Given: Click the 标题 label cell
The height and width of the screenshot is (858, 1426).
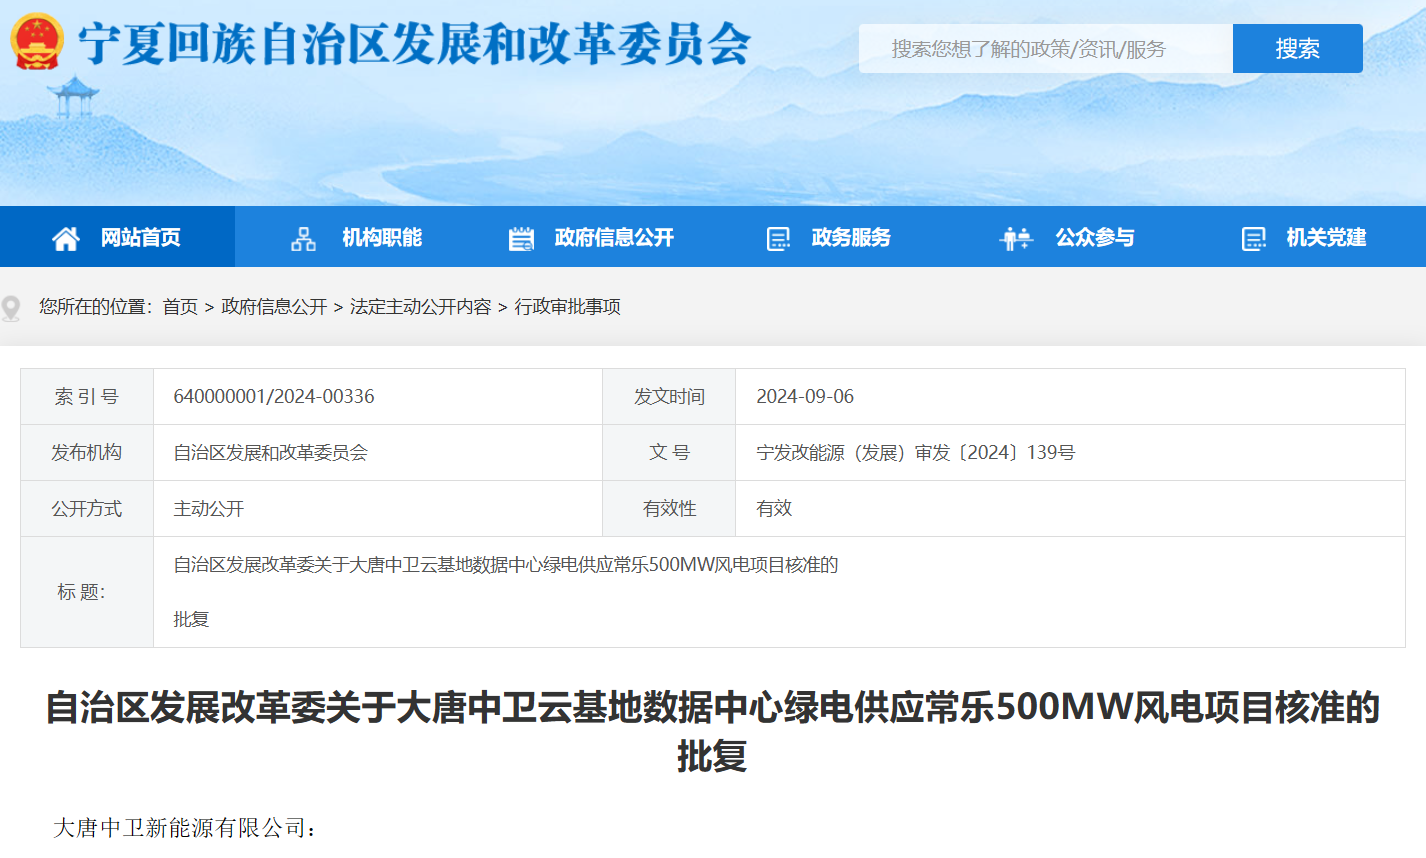Looking at the screenshot, I should pos(87,592).
